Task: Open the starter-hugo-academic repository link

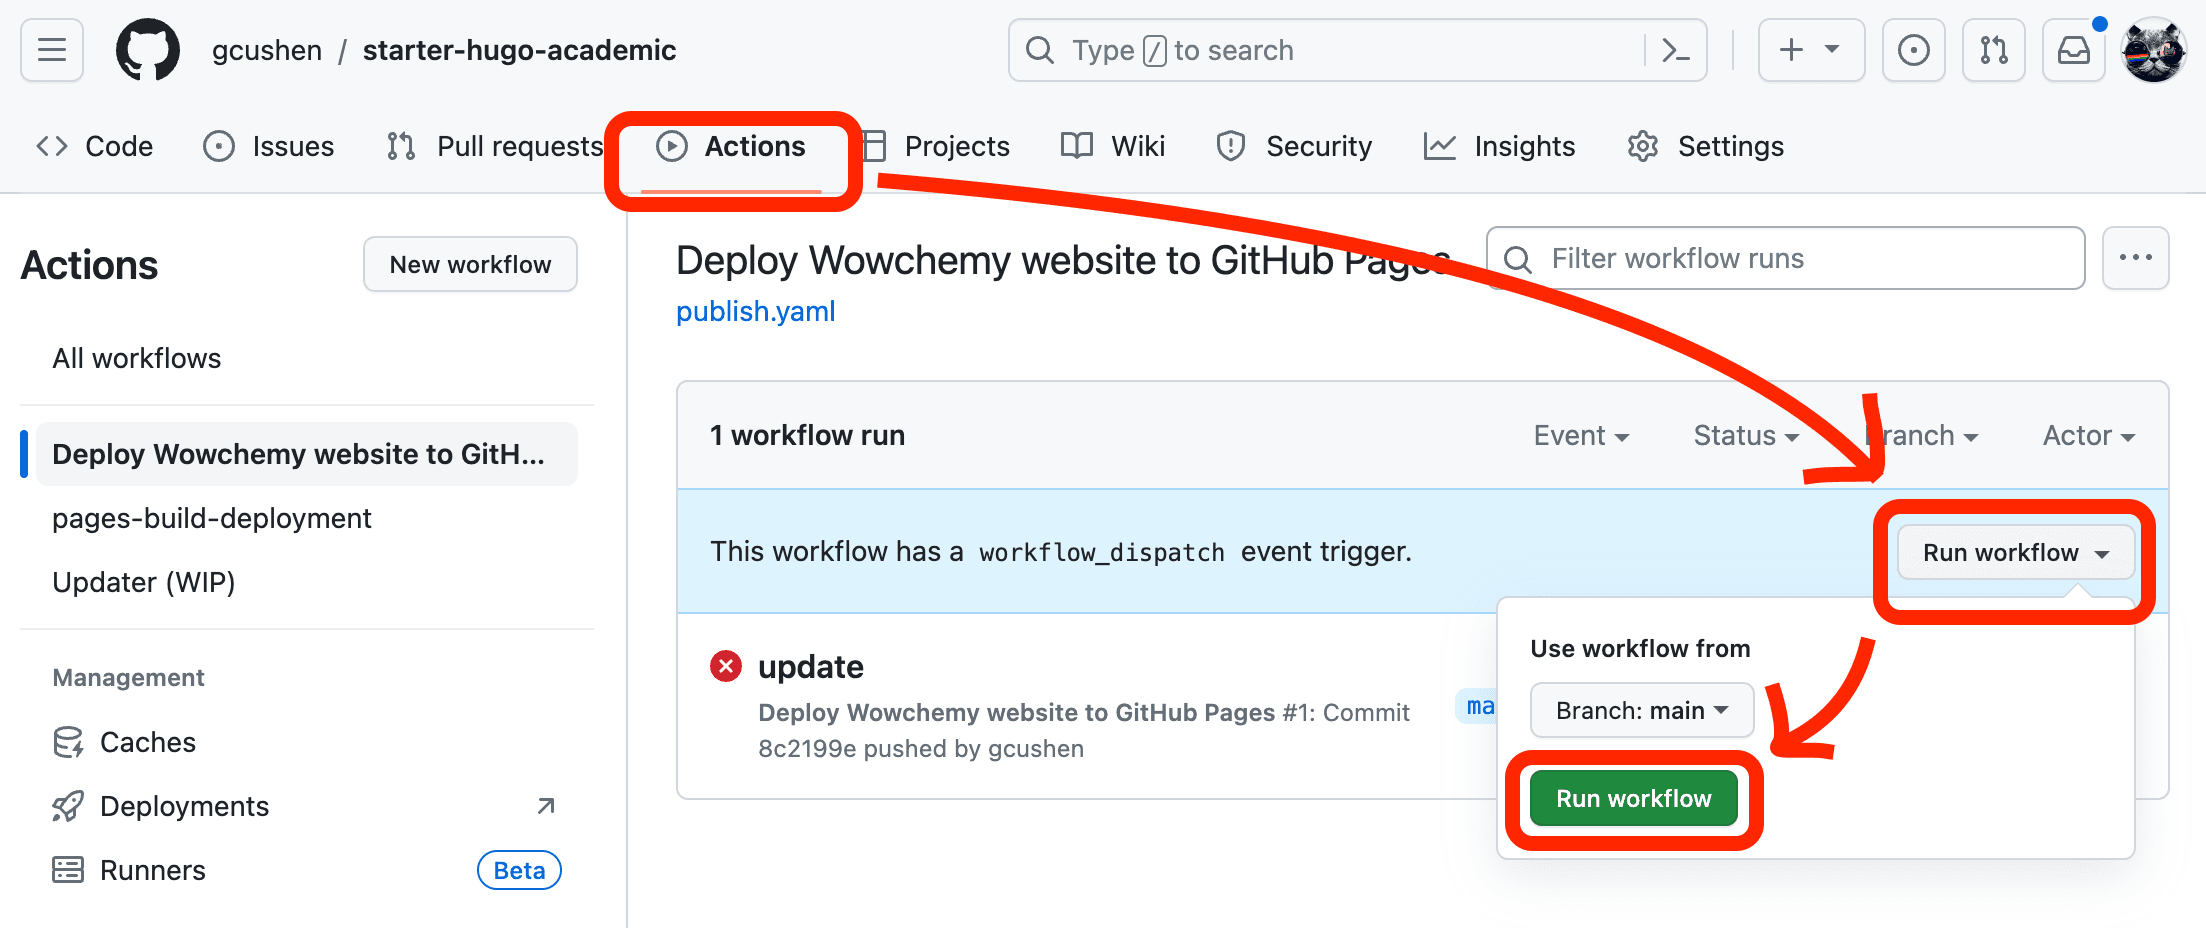Action: [519, 50]
